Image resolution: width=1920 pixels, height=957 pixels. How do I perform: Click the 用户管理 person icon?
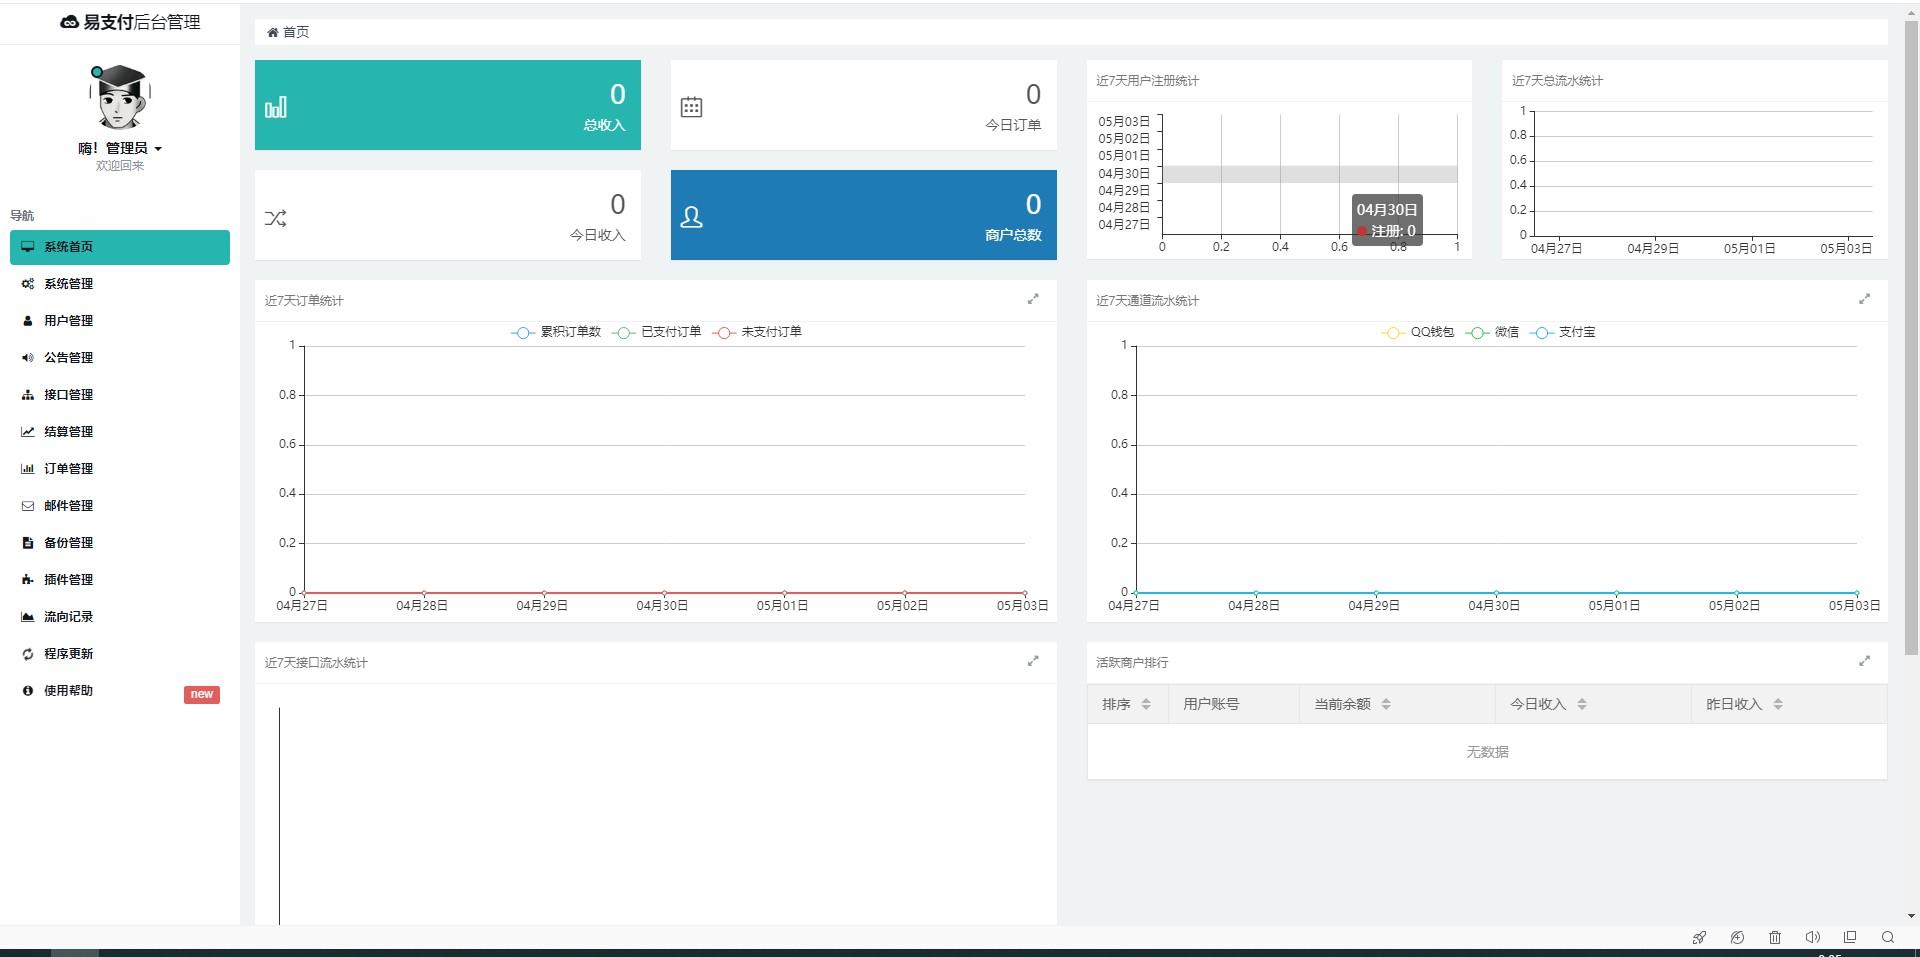pos(27,321)
